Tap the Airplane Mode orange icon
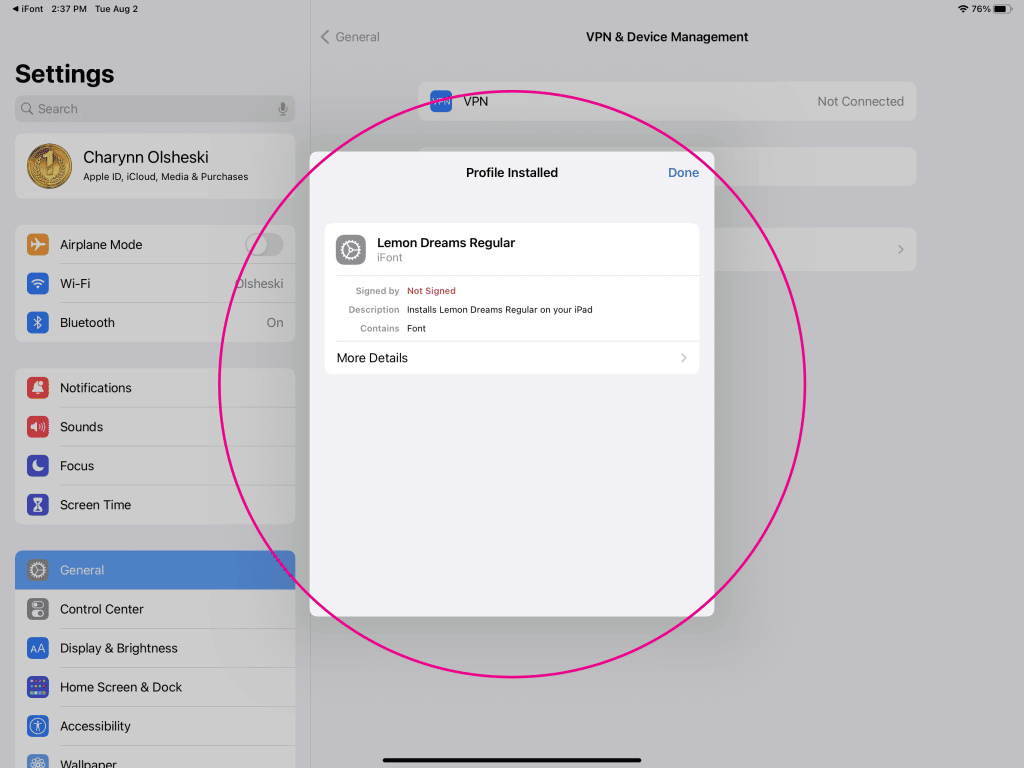Screen dimensions: 1024x768 38,244
